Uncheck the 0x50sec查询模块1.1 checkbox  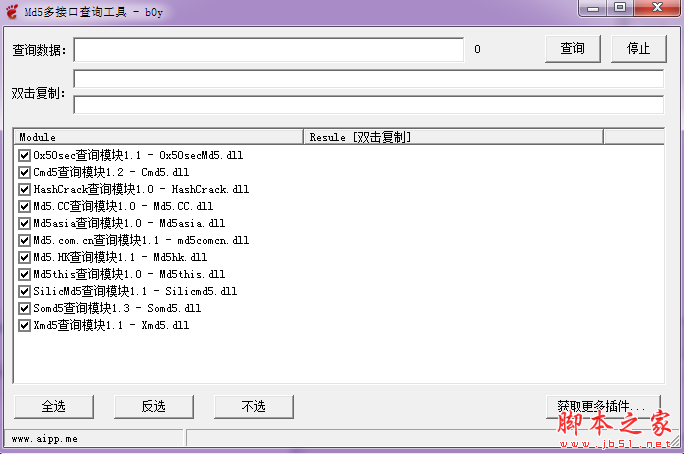pyautogui.click(x=24, y=155)
